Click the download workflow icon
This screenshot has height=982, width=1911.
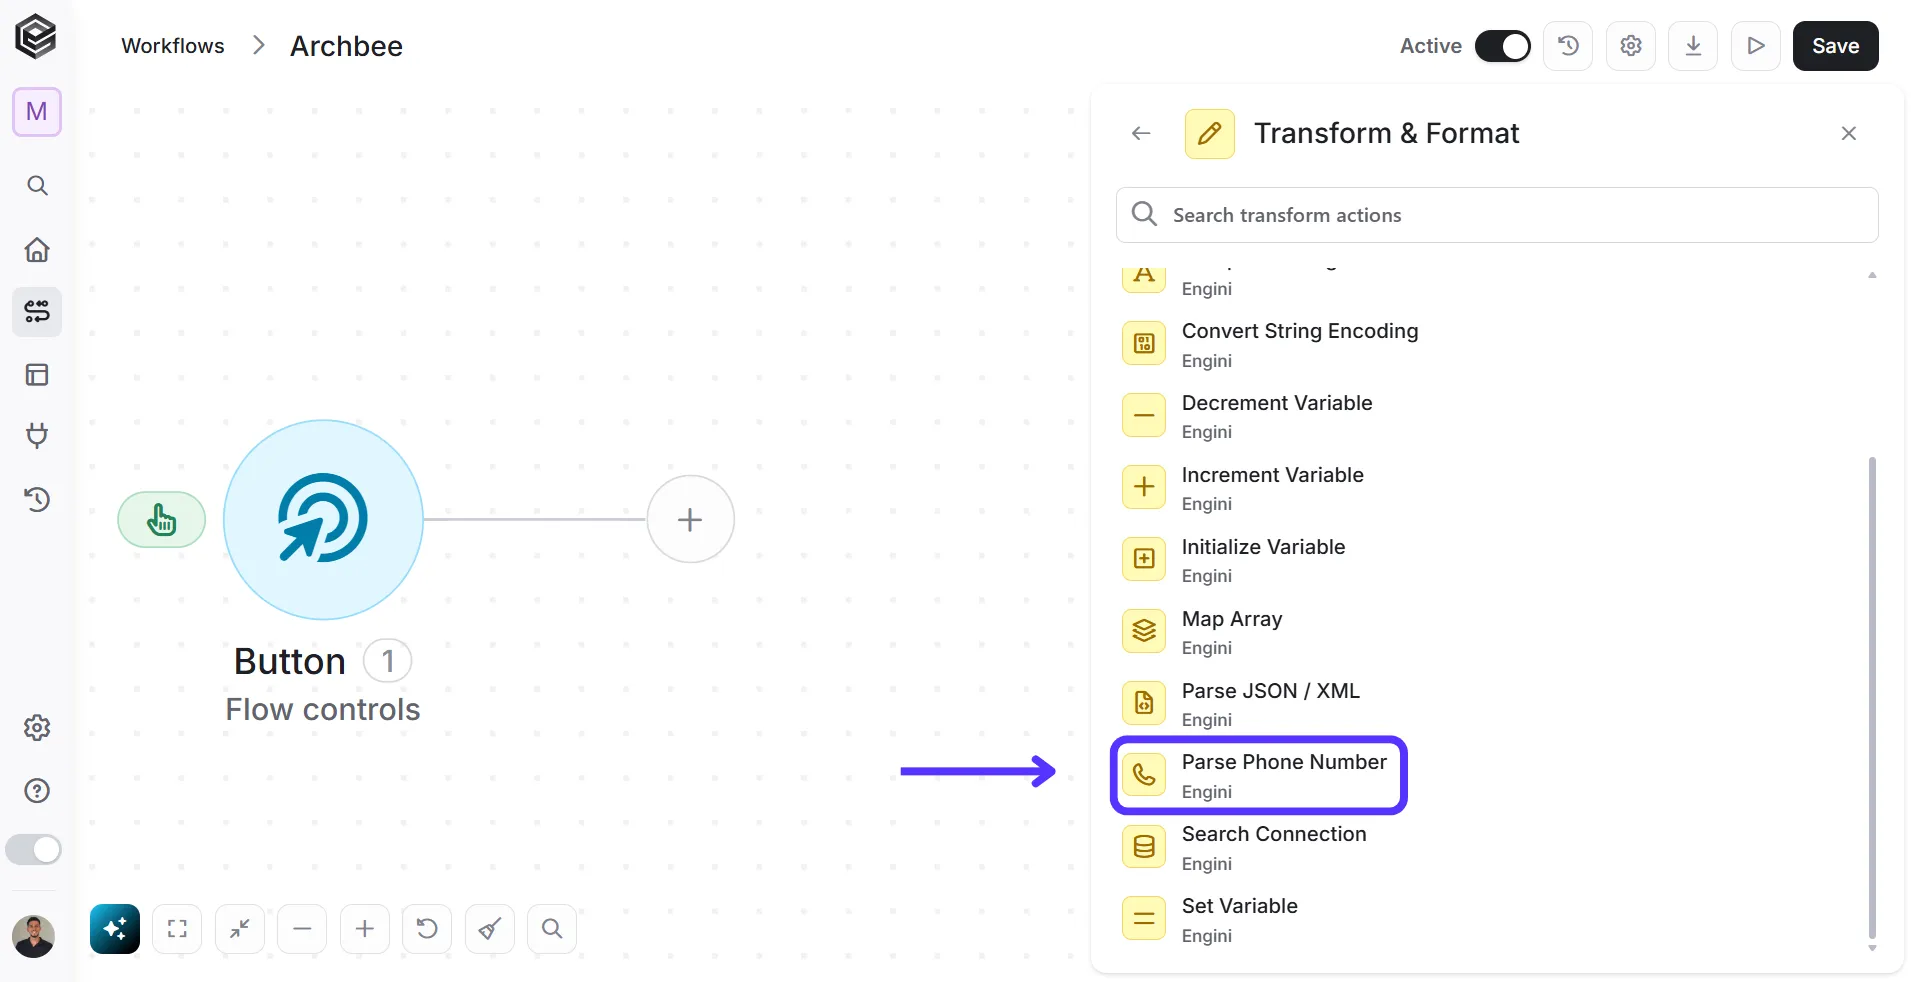(1693, 46)
